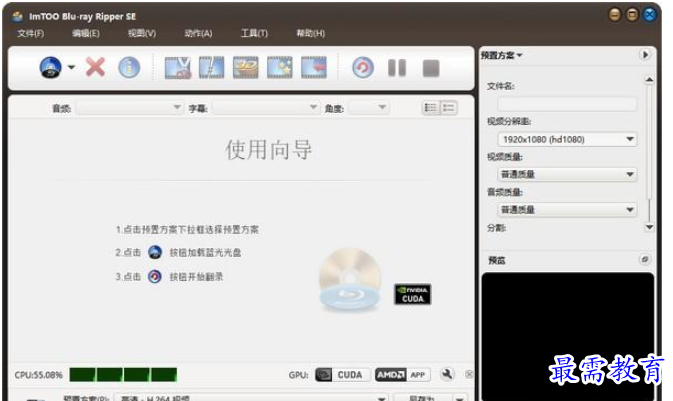The image size is (673, 401).
Task: Click the split video tool icon
Action: coord(212,67)
